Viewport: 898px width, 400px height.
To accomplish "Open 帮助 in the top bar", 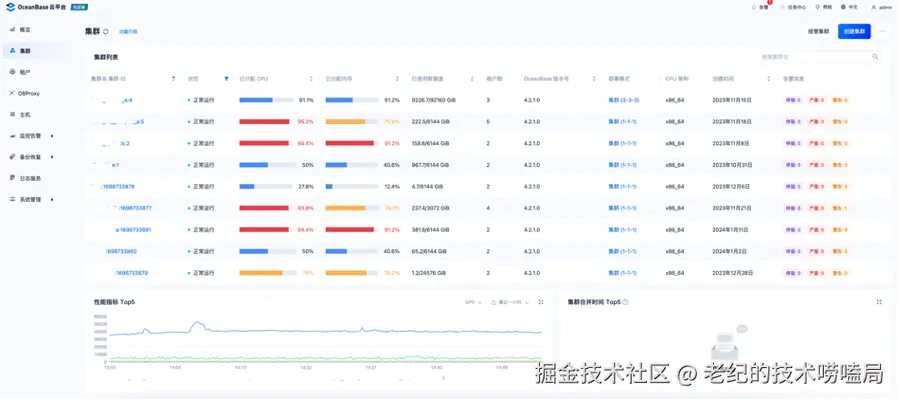I will pyautogui.click(x=823, y=7).
